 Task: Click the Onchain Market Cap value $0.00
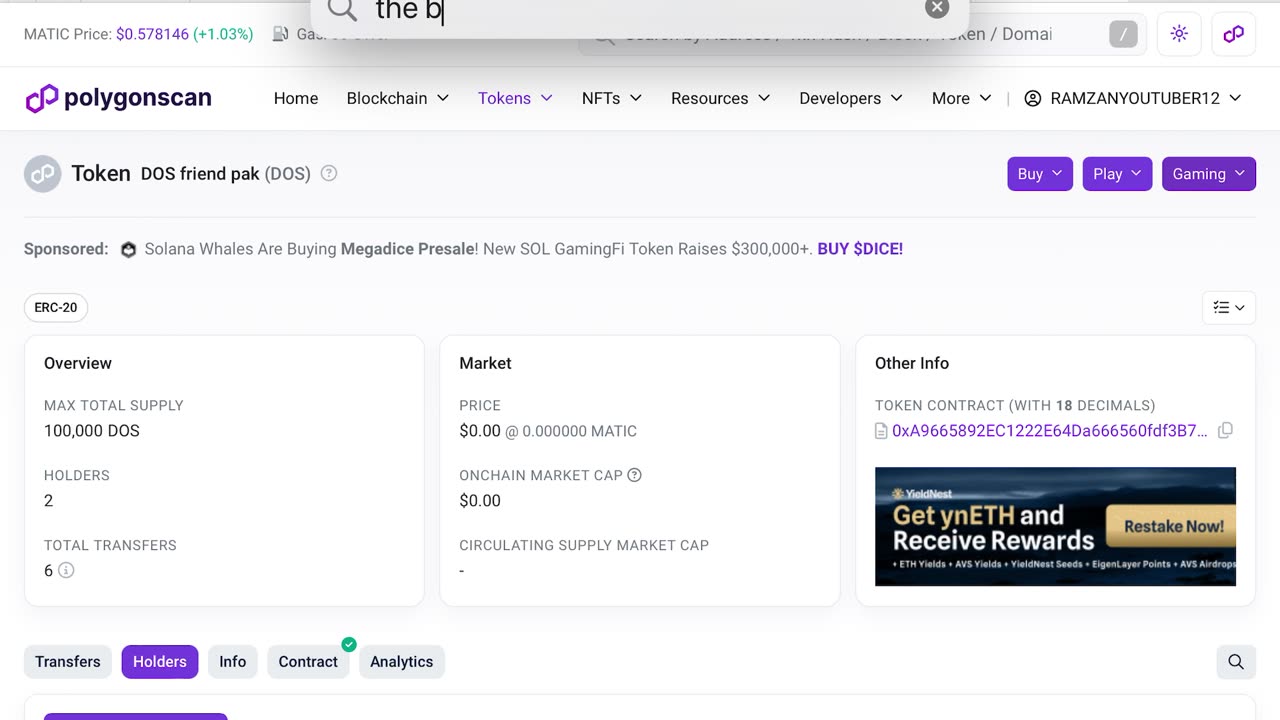click(480, 501)
